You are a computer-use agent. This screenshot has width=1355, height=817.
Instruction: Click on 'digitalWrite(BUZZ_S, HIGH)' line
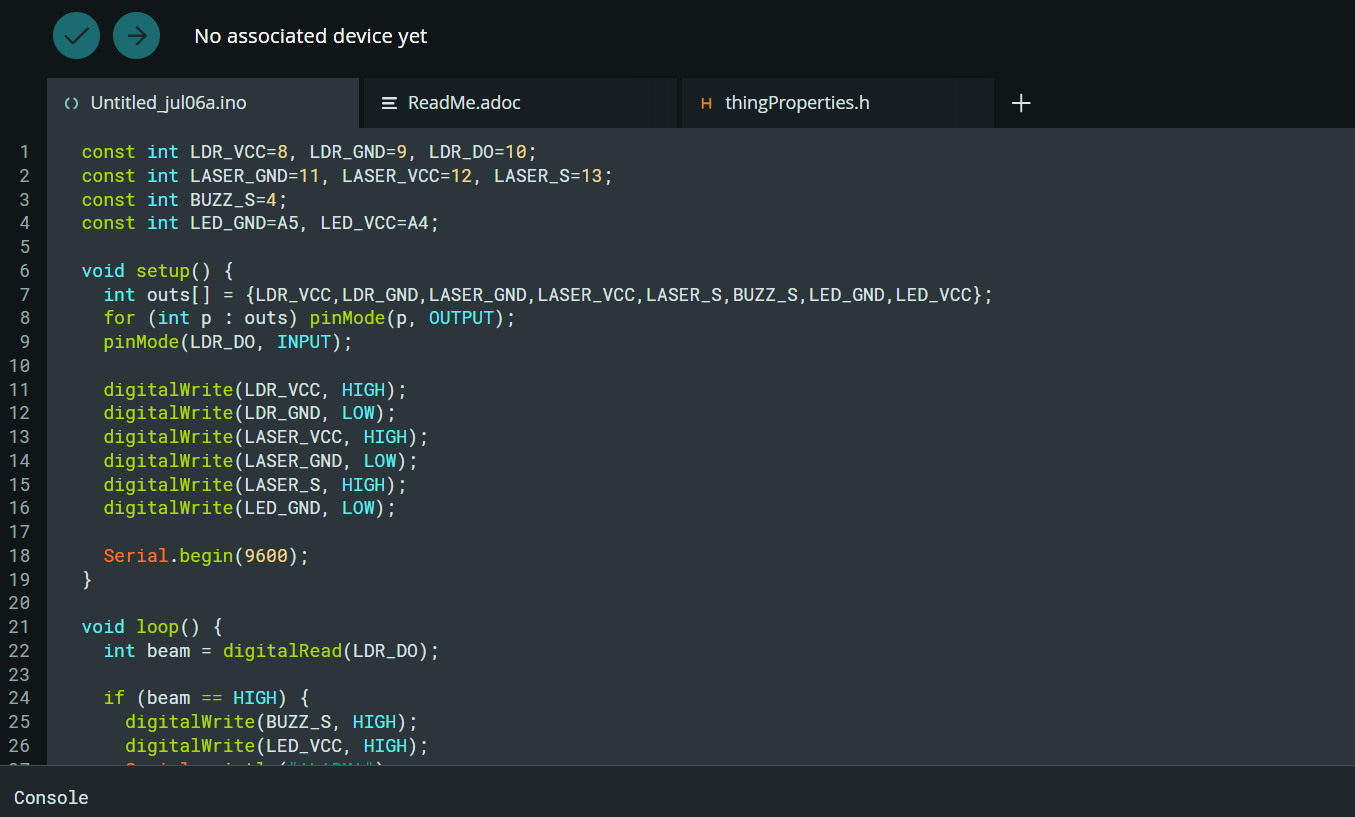pos(271,722)
